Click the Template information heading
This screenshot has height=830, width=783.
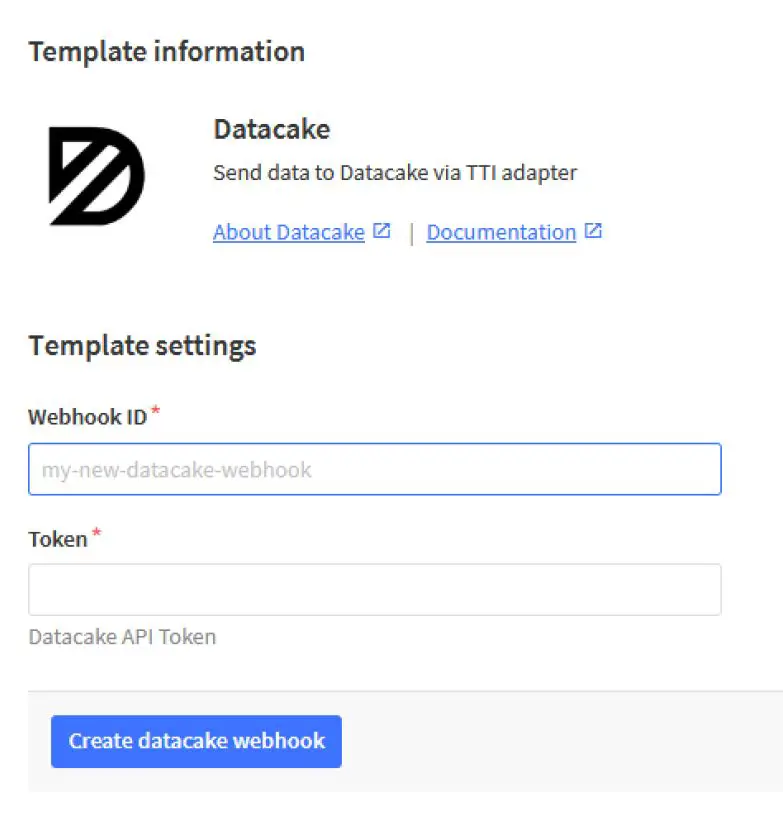coord(166,52)
